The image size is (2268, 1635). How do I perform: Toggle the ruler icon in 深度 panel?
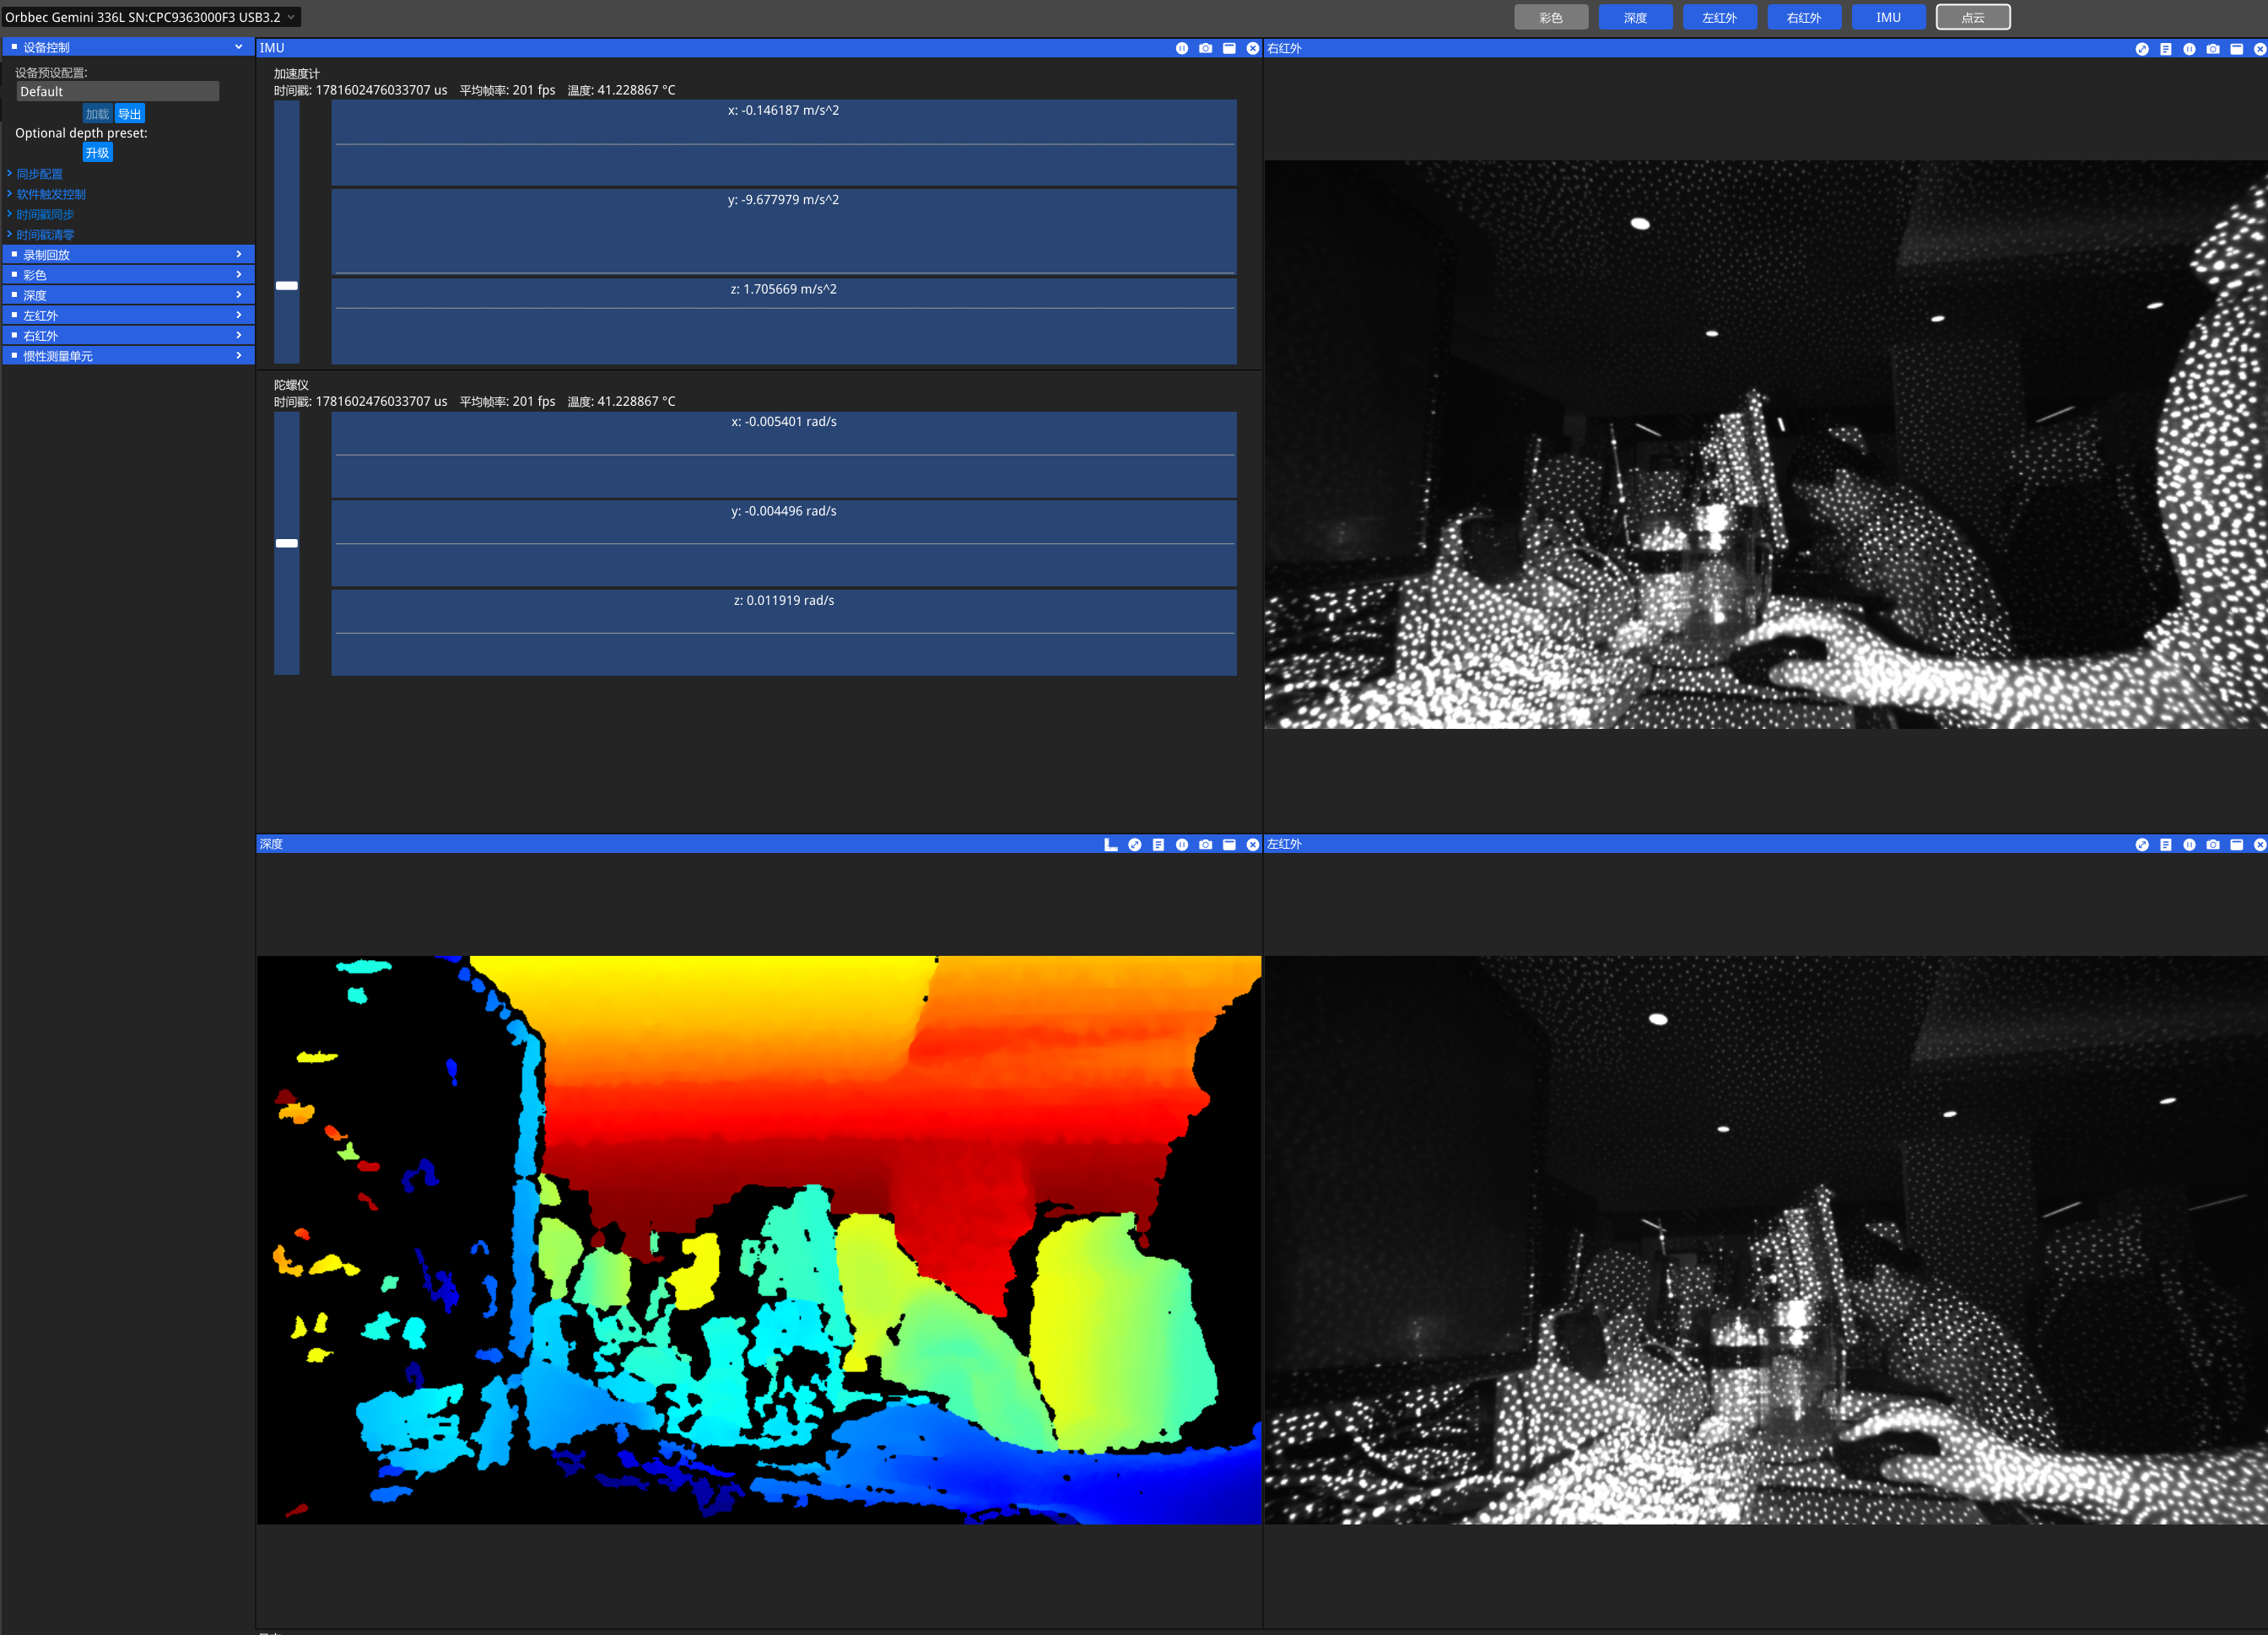[1111, 845]
